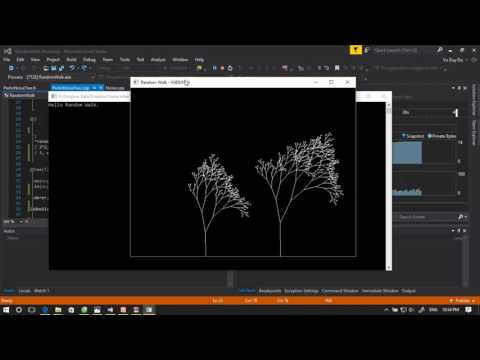Open the File menu
Screen dimensions: 480x360
coord(7,60)
